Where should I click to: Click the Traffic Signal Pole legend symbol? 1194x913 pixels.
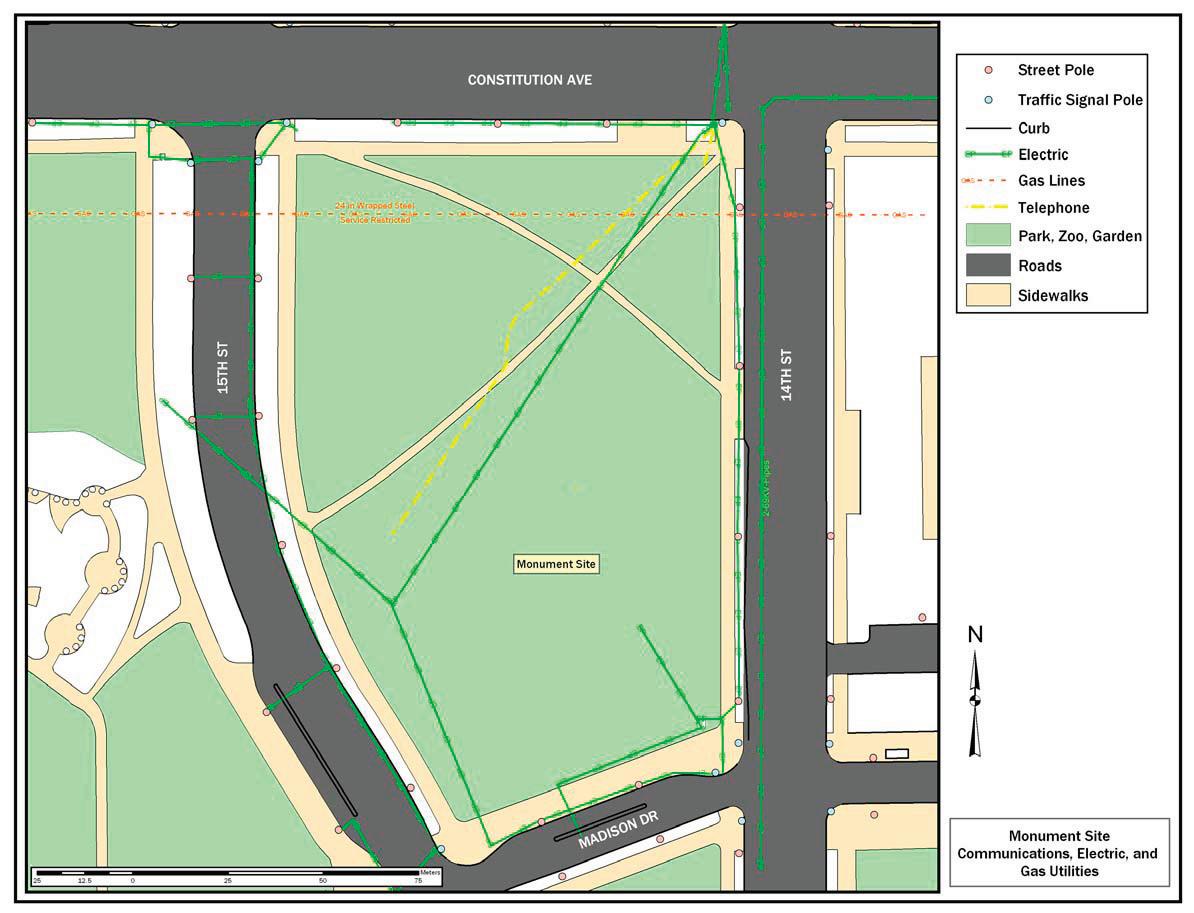(x=988, y=100)
